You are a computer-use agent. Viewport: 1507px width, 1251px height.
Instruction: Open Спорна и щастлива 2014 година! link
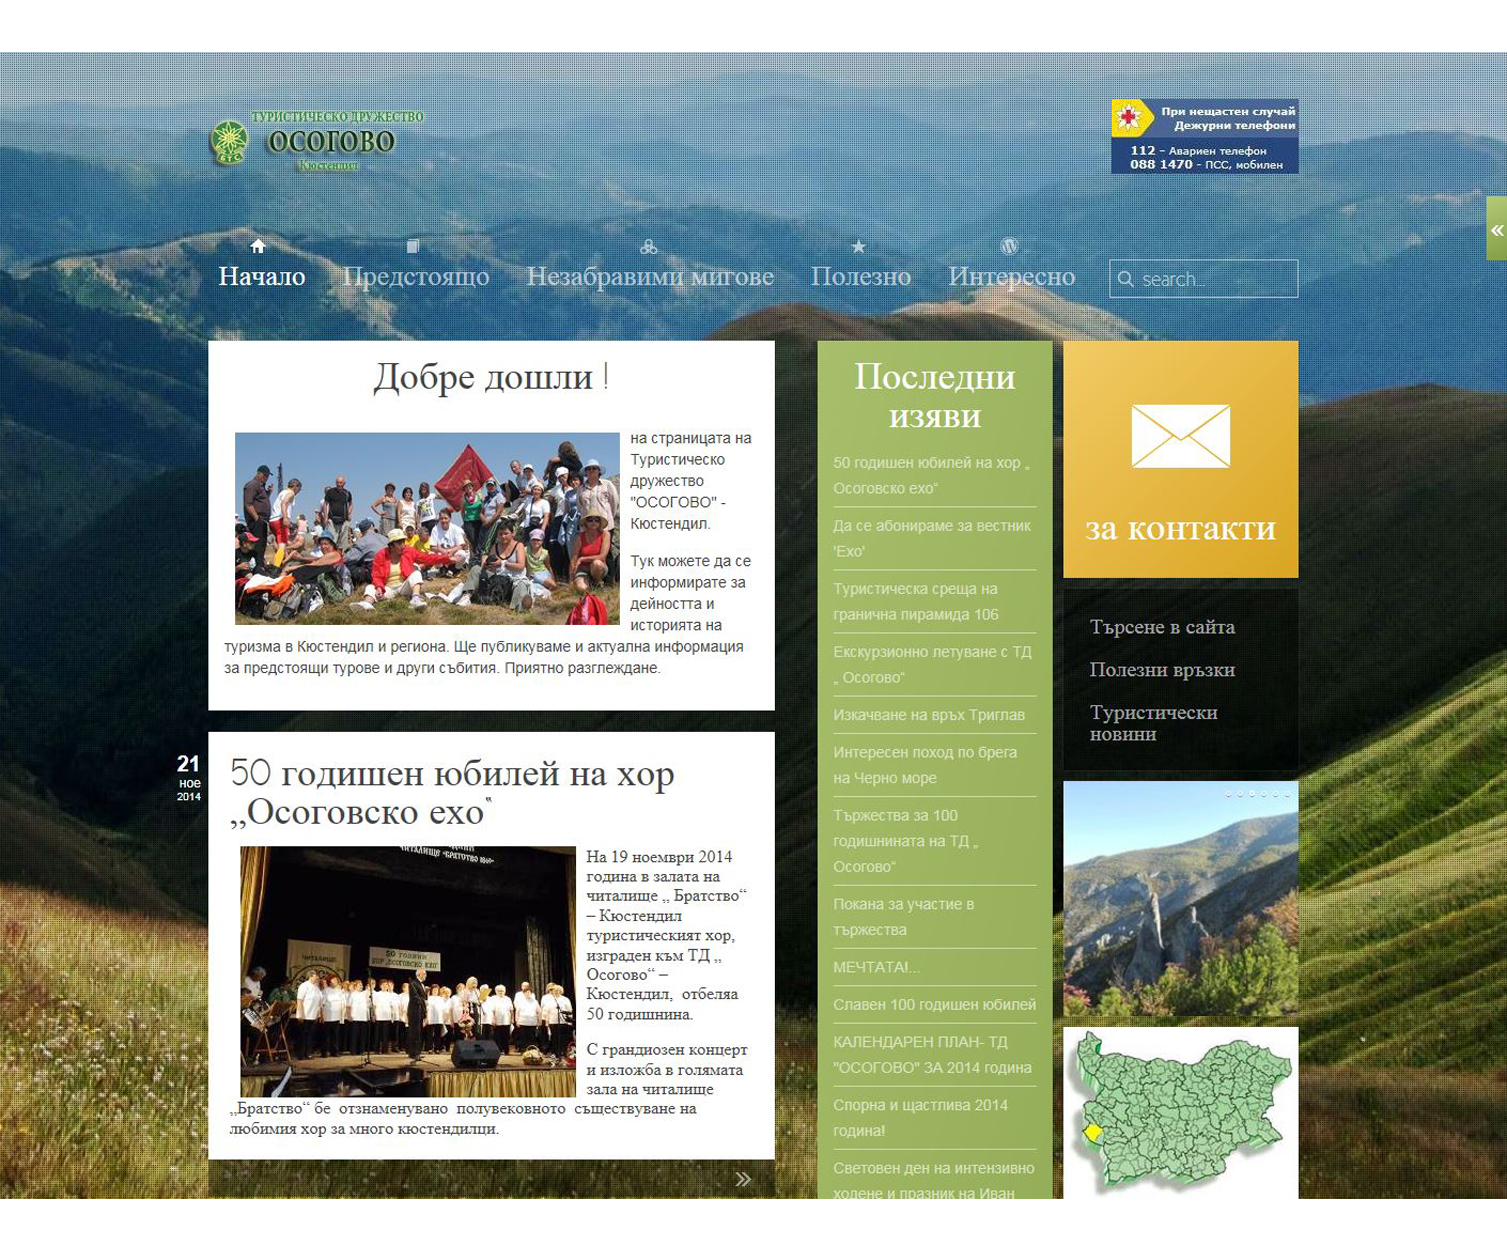(x=921, y=1118)
